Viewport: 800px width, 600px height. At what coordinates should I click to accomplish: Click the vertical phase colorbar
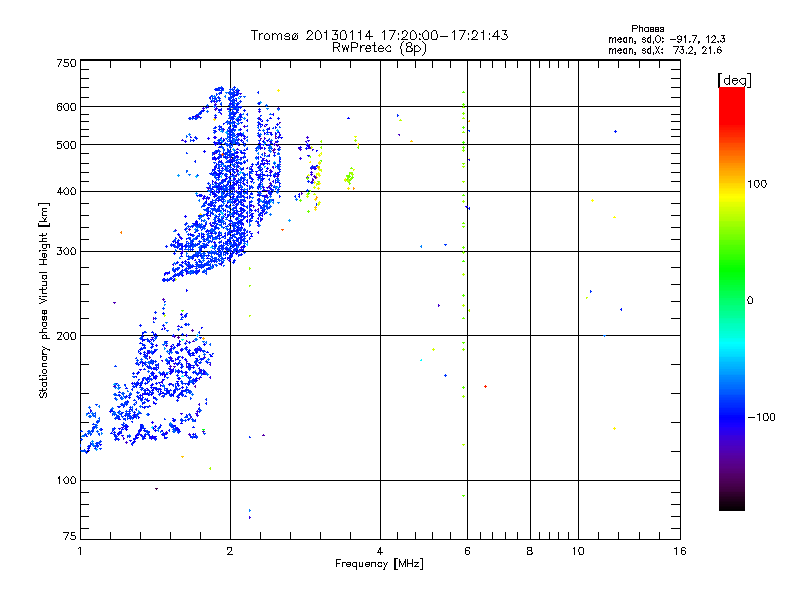732,298
